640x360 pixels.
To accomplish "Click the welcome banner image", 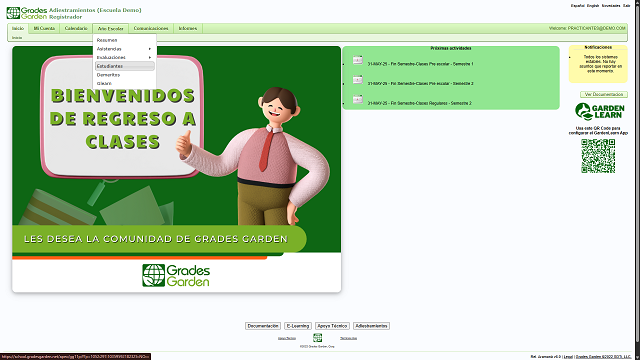I will coord(176,169).
